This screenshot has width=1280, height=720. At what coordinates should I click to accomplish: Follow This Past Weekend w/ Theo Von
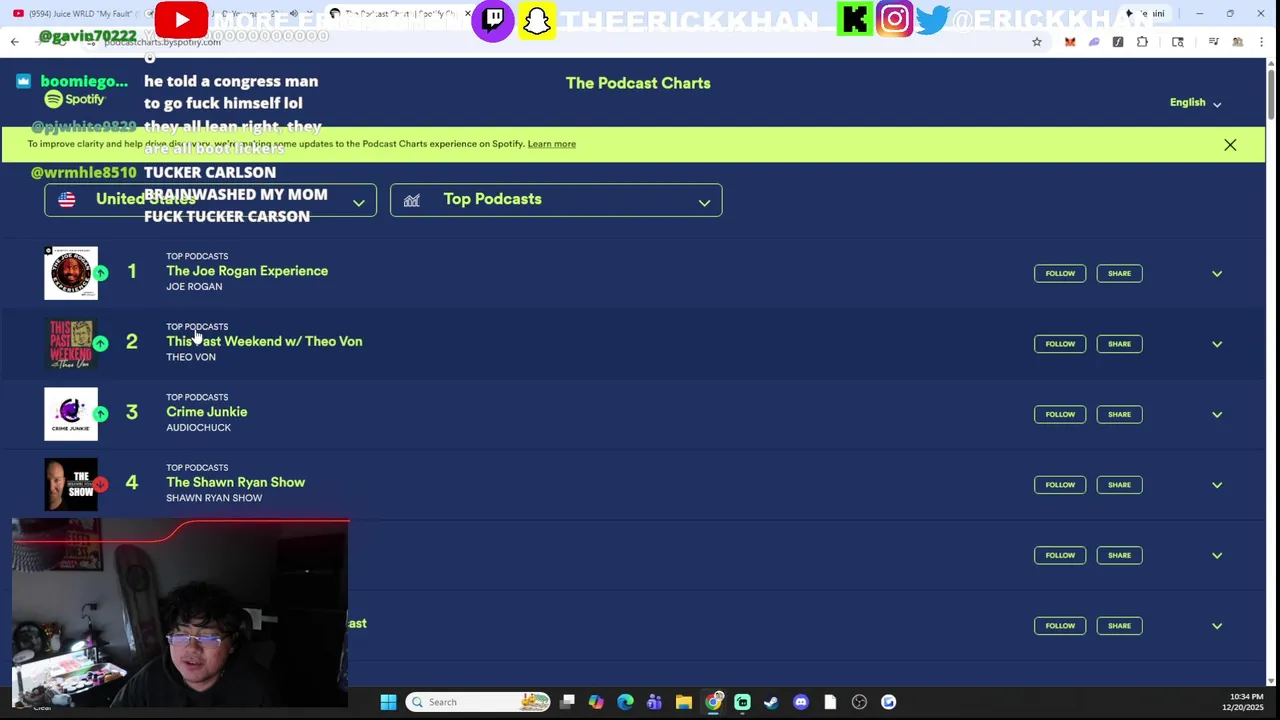[1060, 344]
